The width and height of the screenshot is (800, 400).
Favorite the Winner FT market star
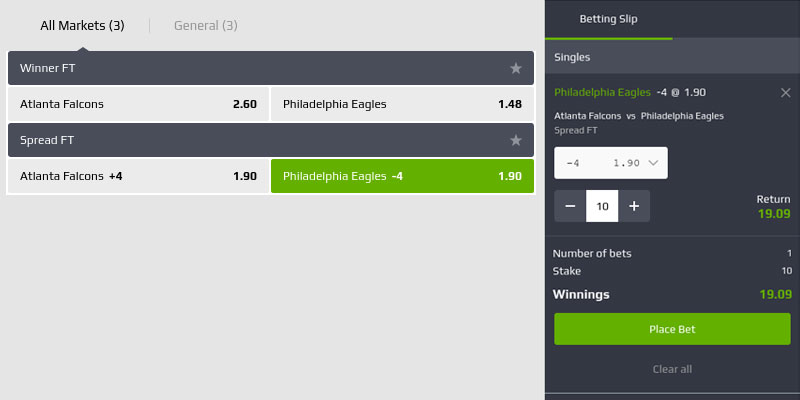coord(516,68)
